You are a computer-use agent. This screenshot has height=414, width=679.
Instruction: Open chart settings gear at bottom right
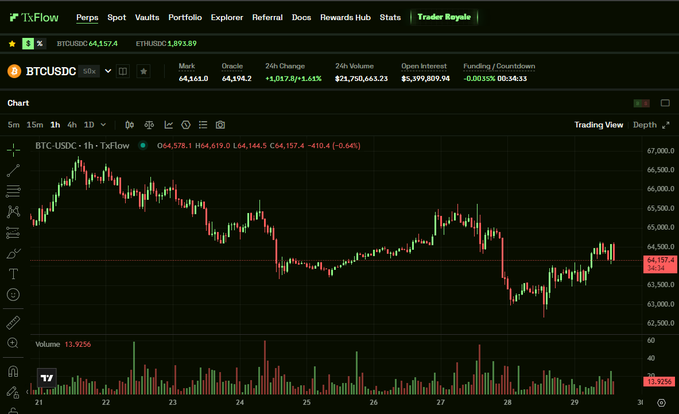point(661,403)
